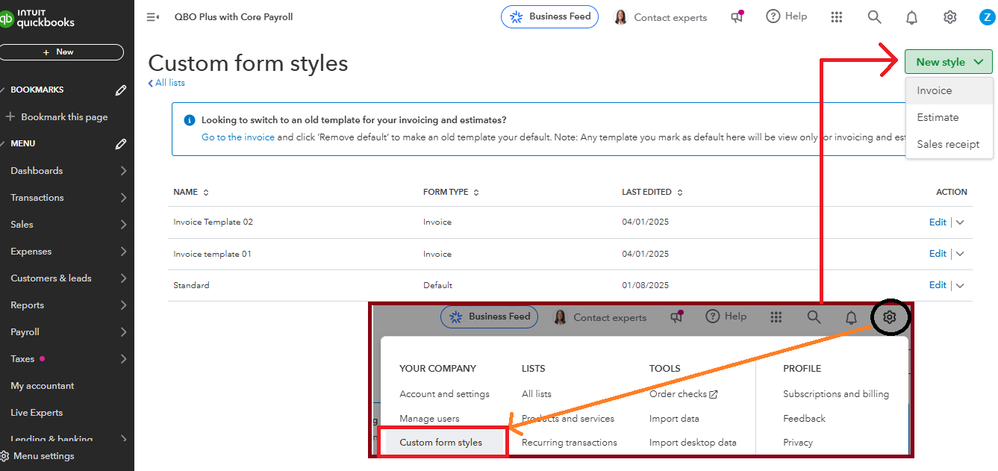The image size is (998, 471).
Task: Open the apps grid icon
Action: (836, 17)
